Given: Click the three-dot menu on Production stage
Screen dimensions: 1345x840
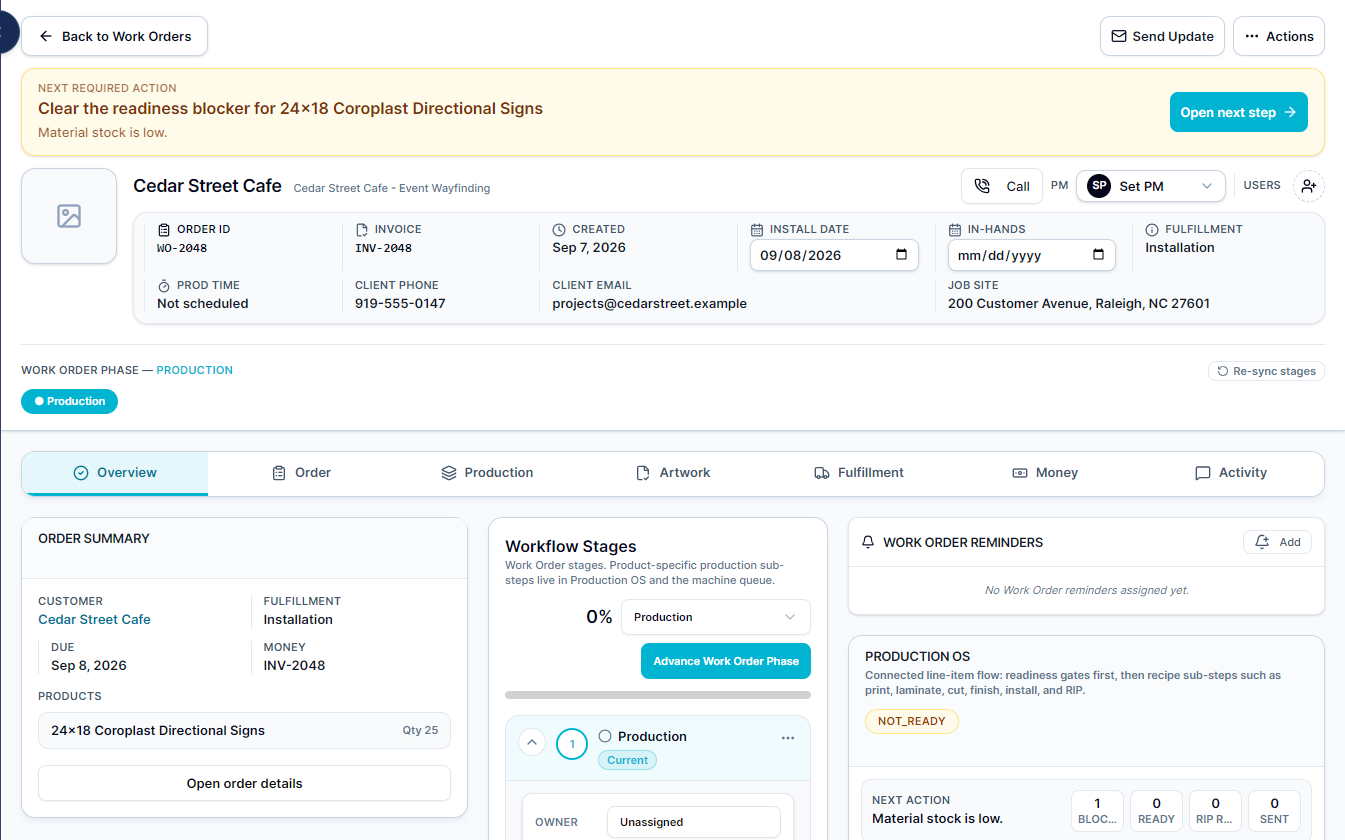Looking at the screenshot, I should [788, 738].
